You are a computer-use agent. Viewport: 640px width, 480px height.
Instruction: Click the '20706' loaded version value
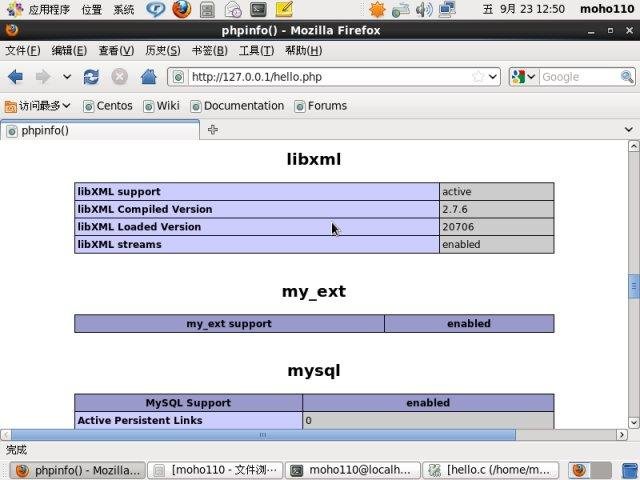[x=458, y=227]
